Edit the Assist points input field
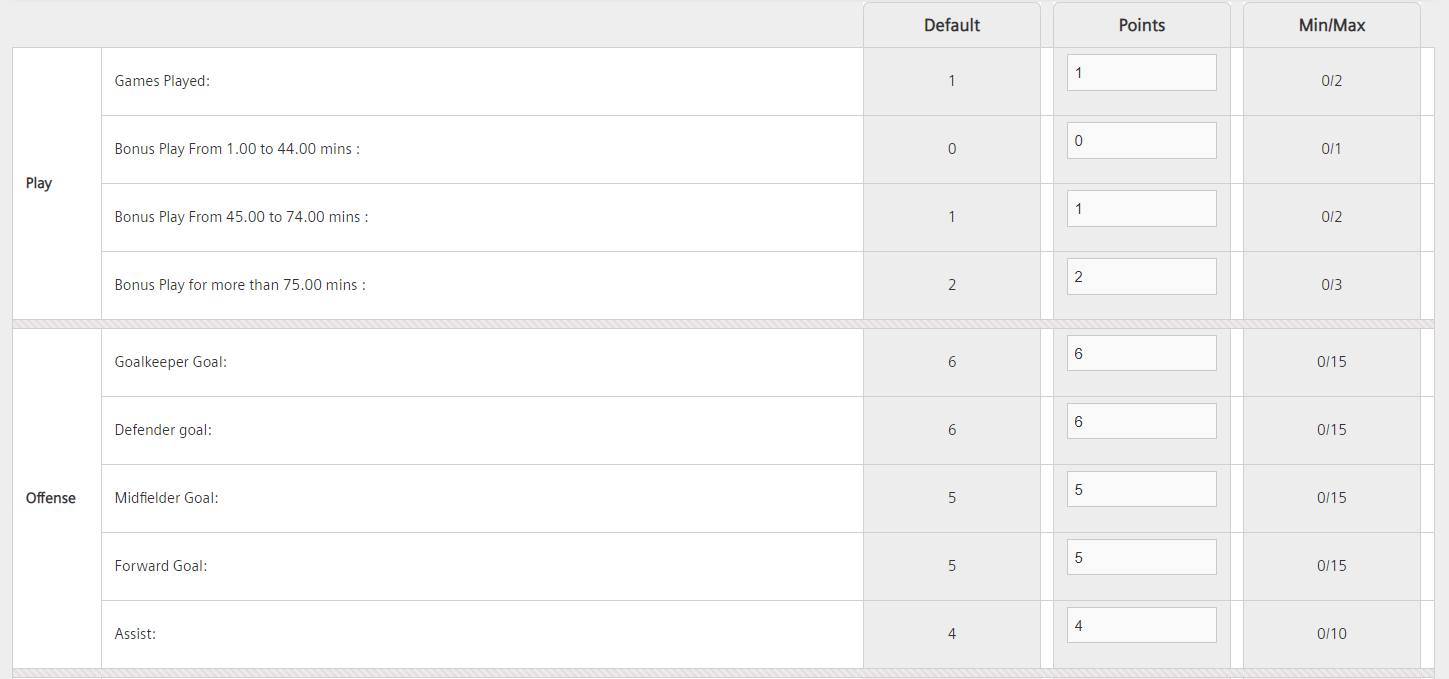1449x679 pixels. (x=1141, y=626)
